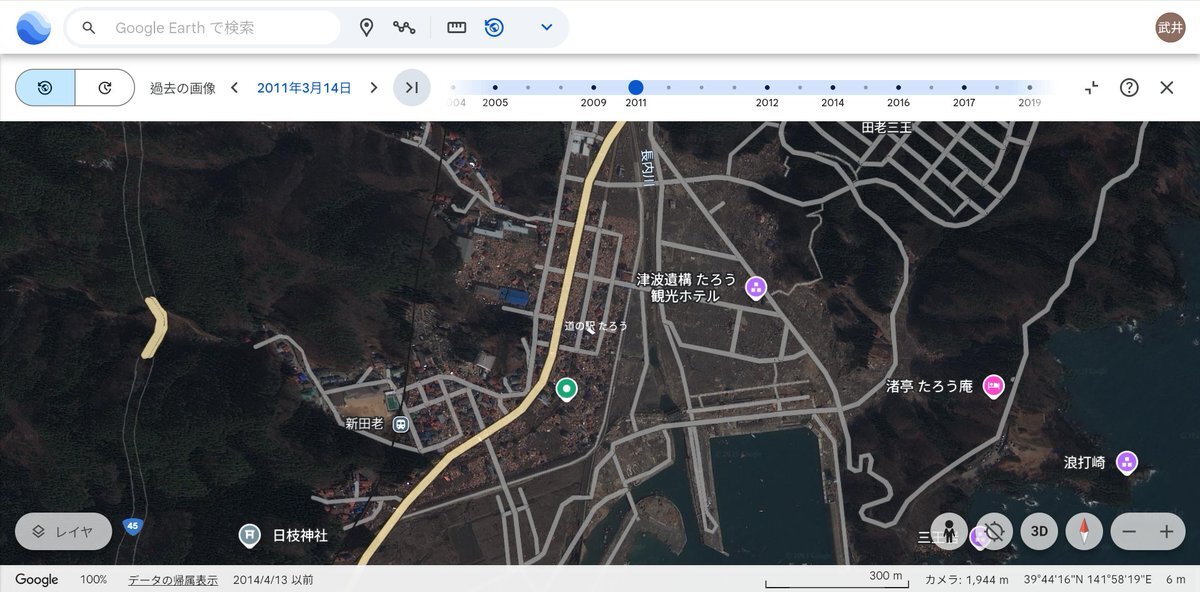This screenshot has width=1200, height=592.
Task: Expand the top toolbar dropdown chevron
Action: pyautogui.click(x=547, y=28)
